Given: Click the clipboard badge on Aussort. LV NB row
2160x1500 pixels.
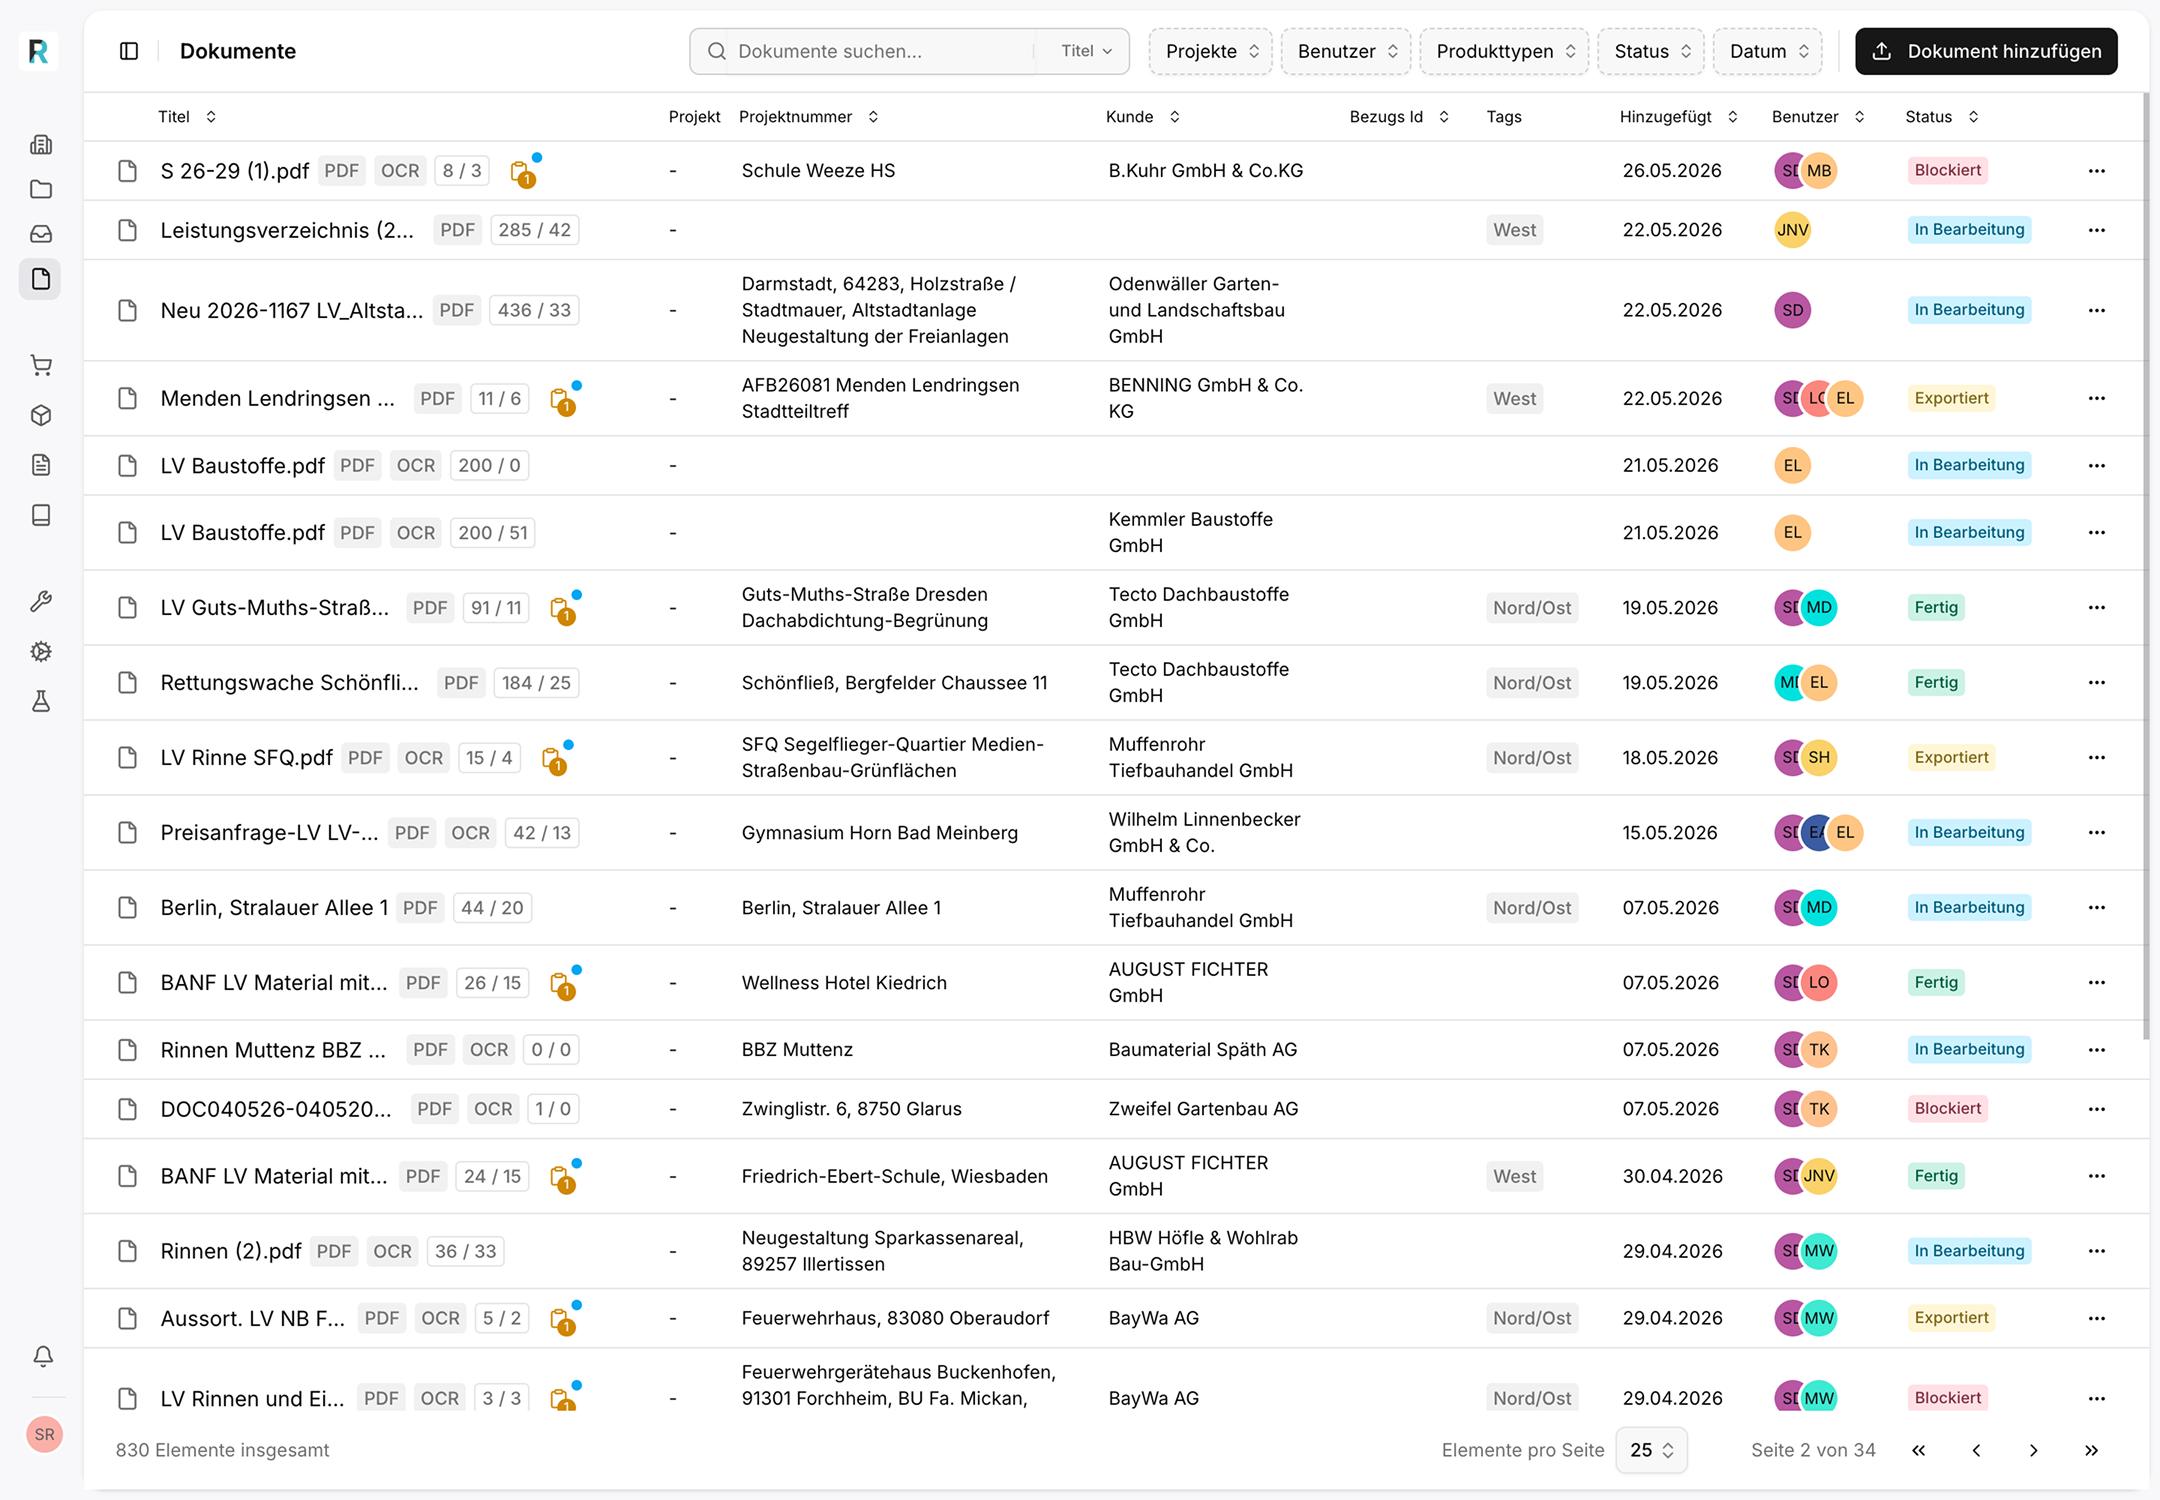Looking at the screenshot, I should 563,1320.
